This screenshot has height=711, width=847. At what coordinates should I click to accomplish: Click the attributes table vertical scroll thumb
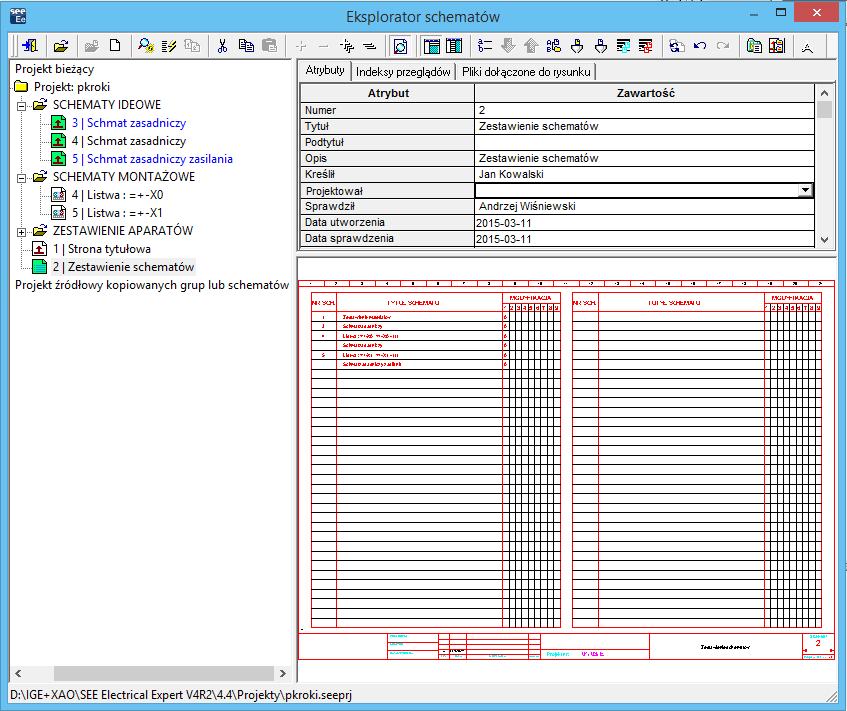tap(824, 109)
